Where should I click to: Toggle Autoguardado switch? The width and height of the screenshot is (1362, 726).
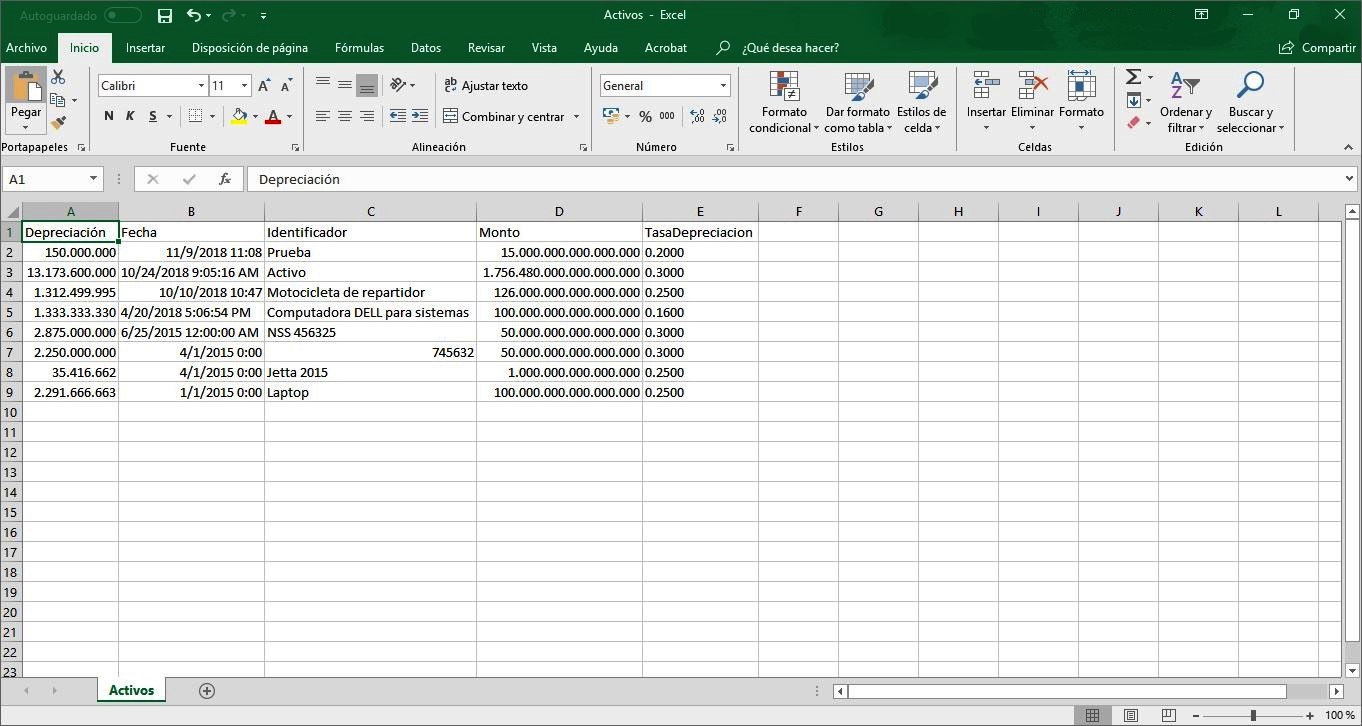coord(123,16)
